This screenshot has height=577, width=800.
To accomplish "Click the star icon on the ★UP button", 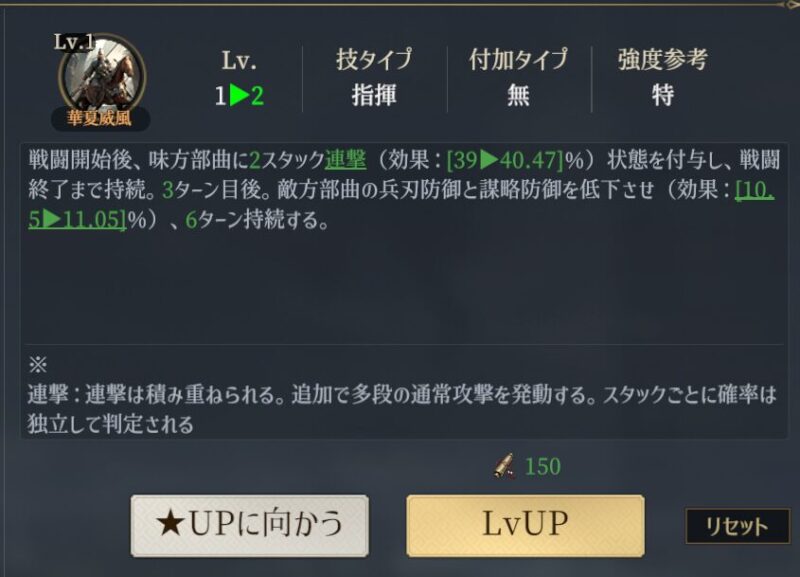I will click(170, 524).
